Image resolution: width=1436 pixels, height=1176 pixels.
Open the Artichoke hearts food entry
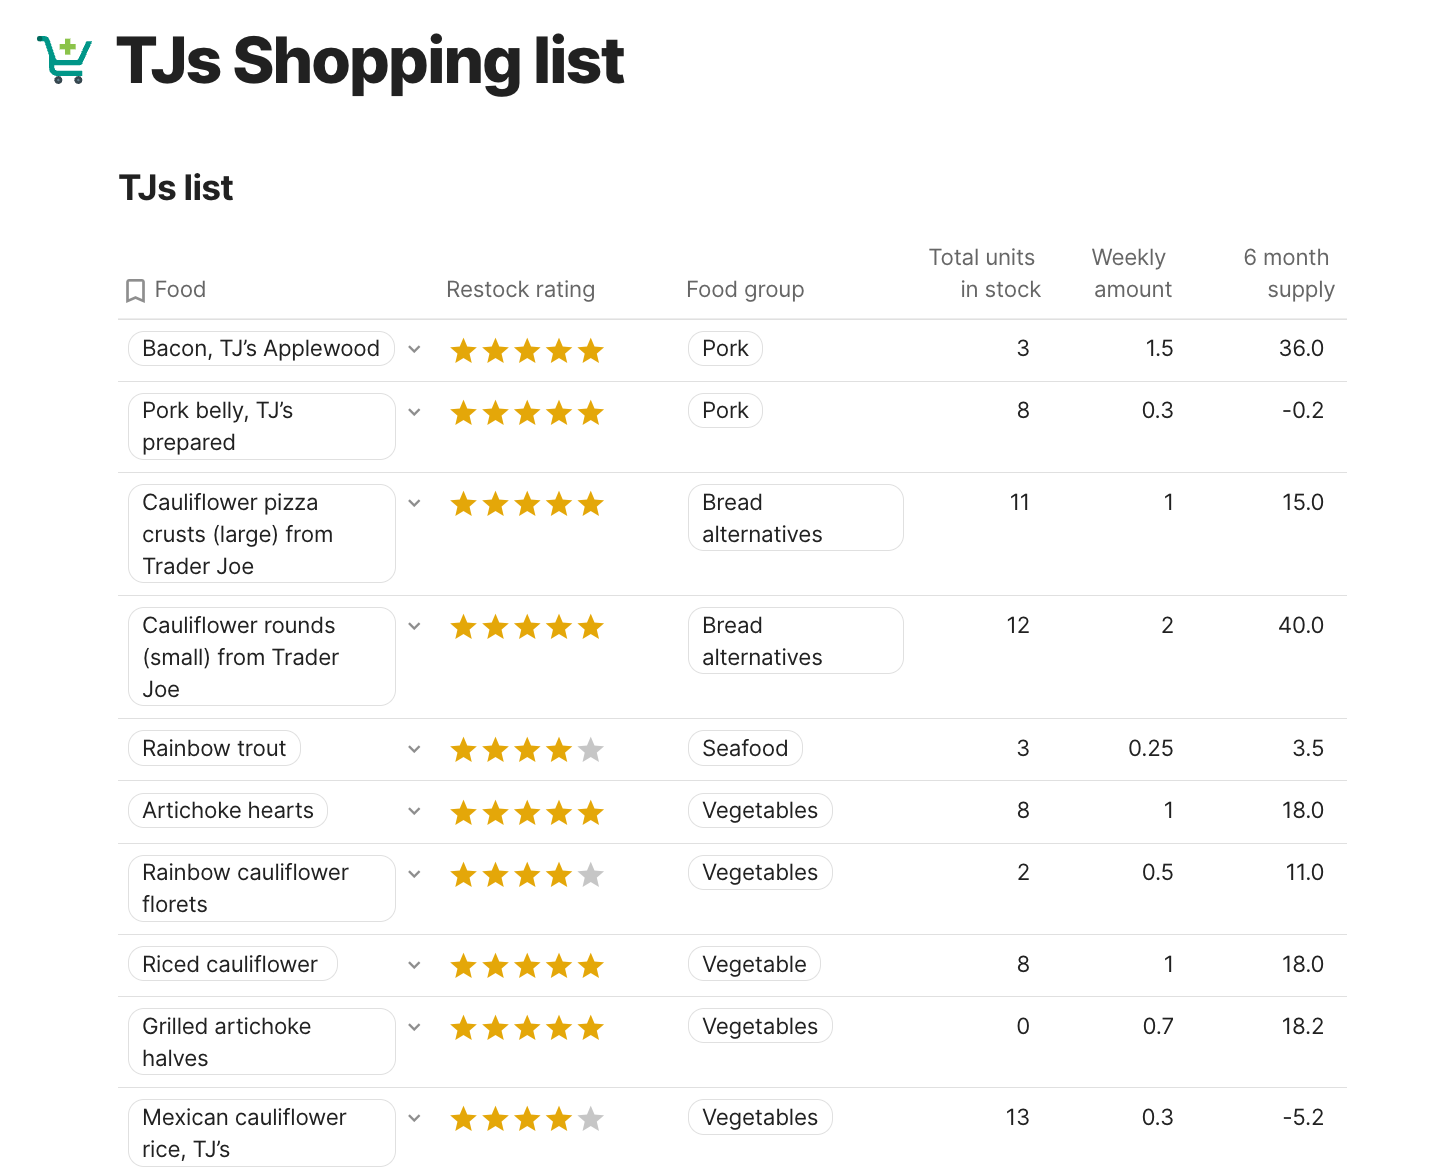[x=228, y=811]
